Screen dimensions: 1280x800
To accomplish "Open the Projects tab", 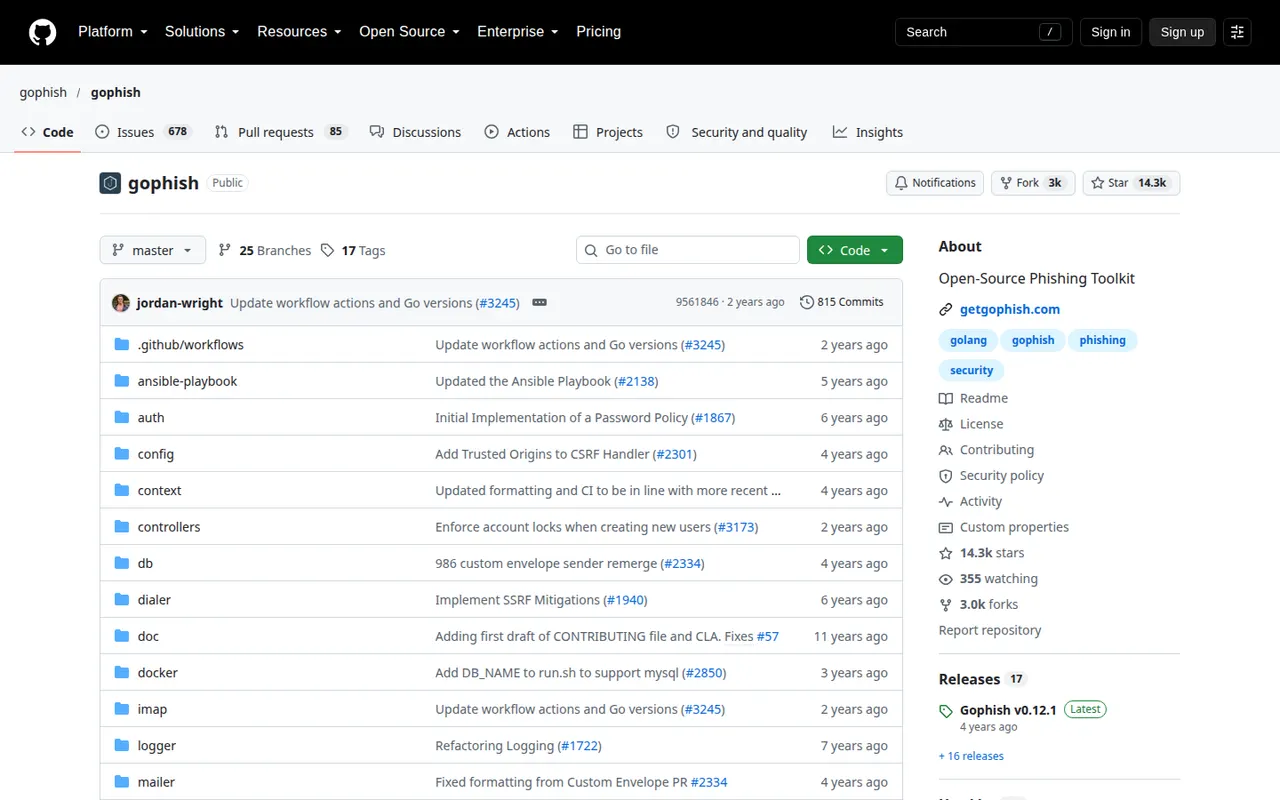I will coord(608,132).
